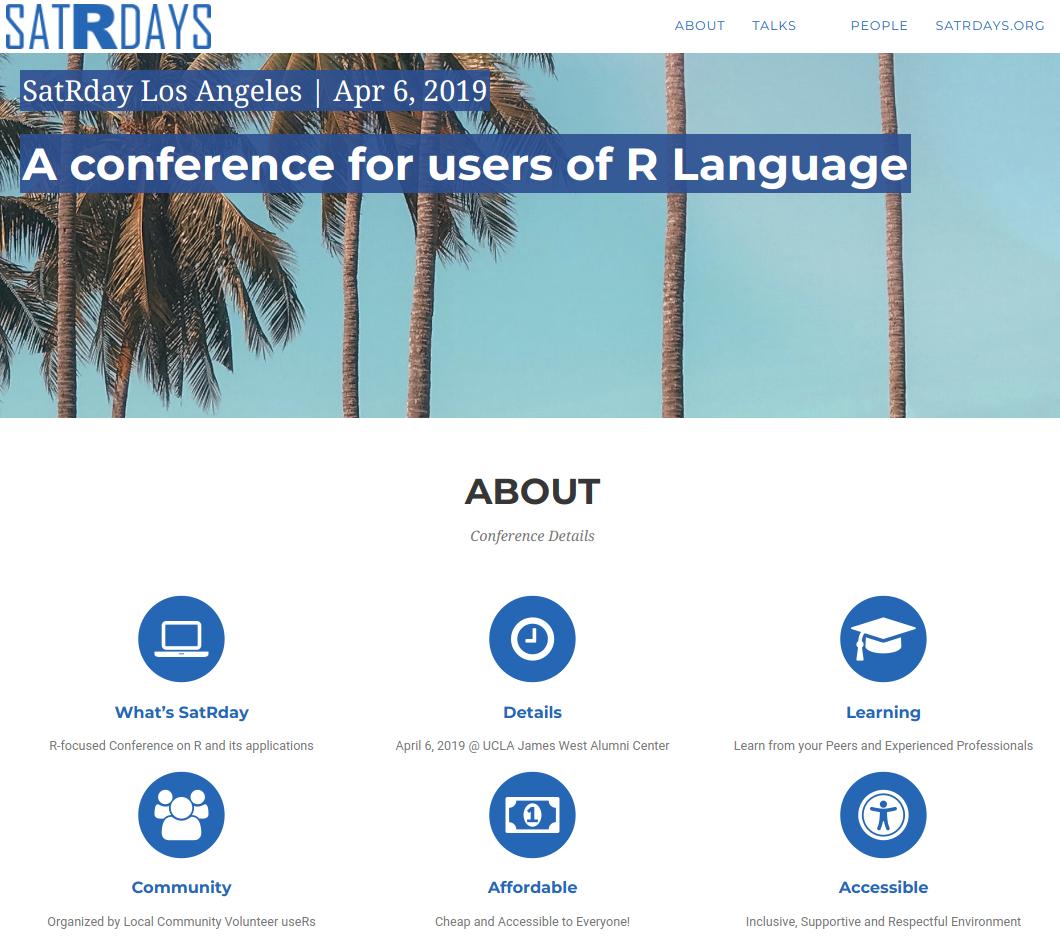Click the SatRday Los Angeles date banner

255,91
